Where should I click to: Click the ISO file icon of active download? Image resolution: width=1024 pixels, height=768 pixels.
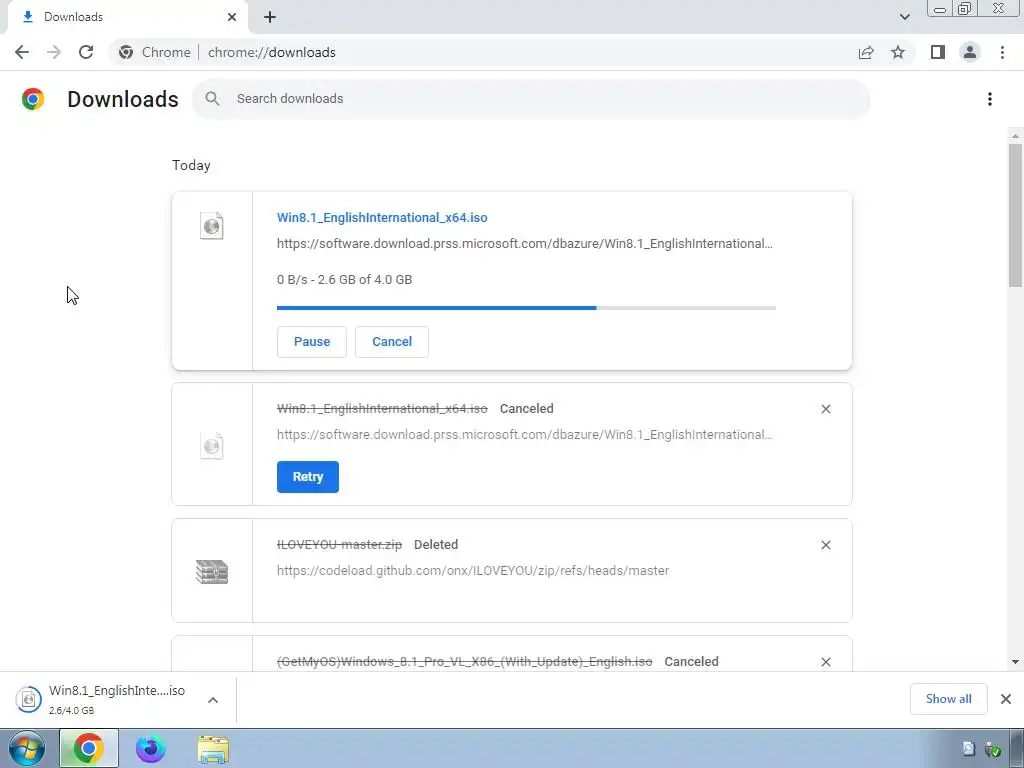212,226
